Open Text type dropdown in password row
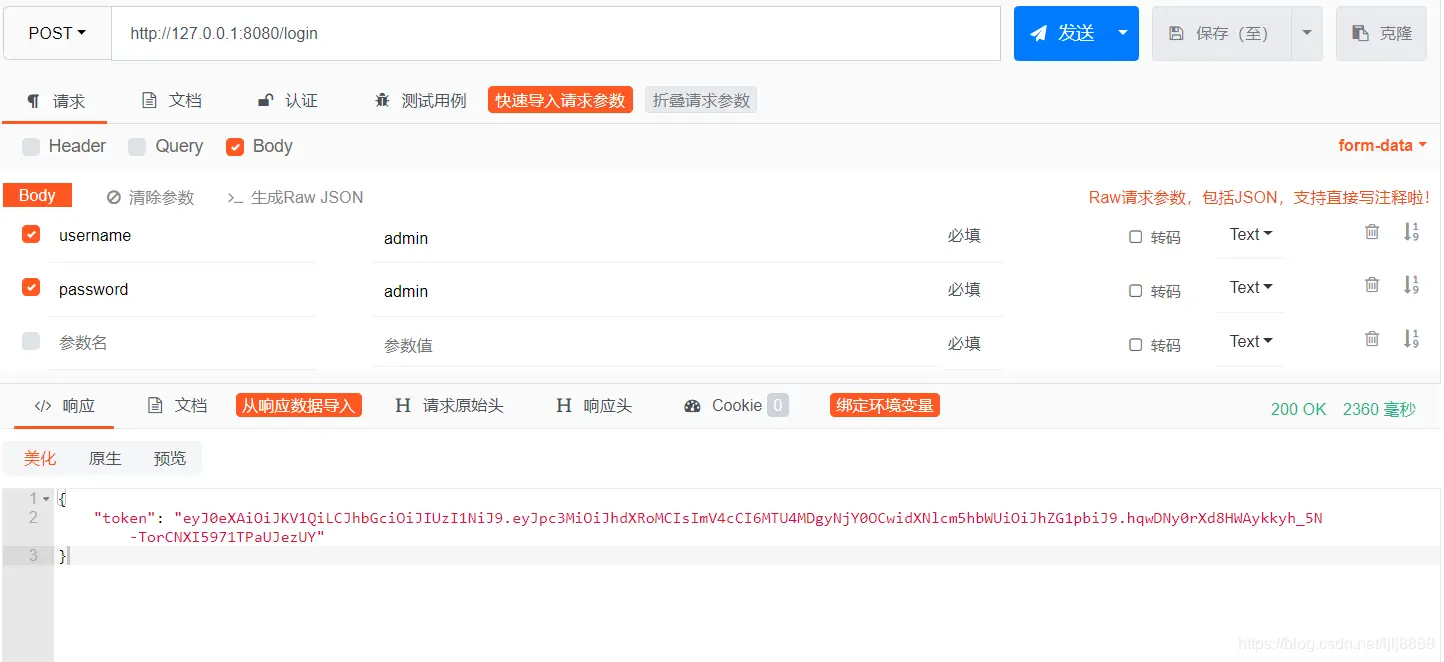Screen dimensions: 1444x662 point(1250,287)
